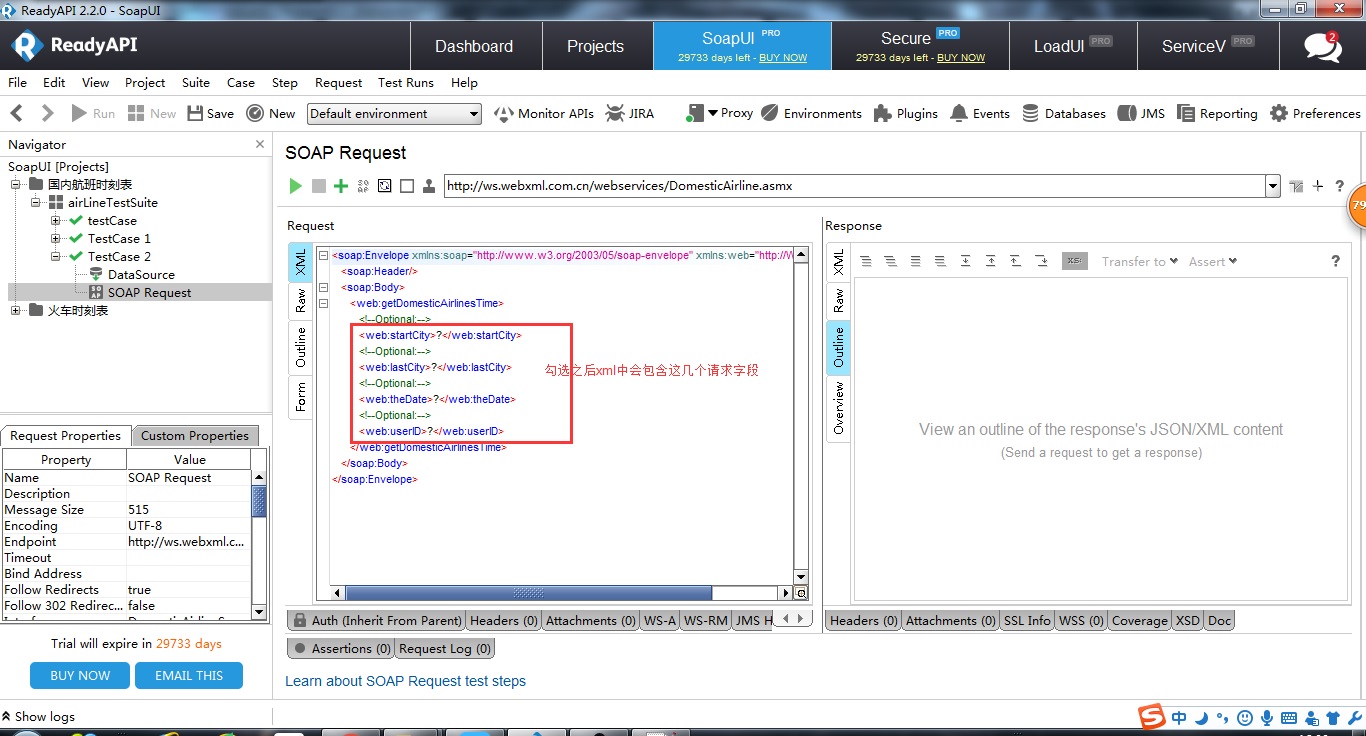Screen dimensions: 1366x736
Task: Click the ReadyAPI logo
Action: (74, 45)
